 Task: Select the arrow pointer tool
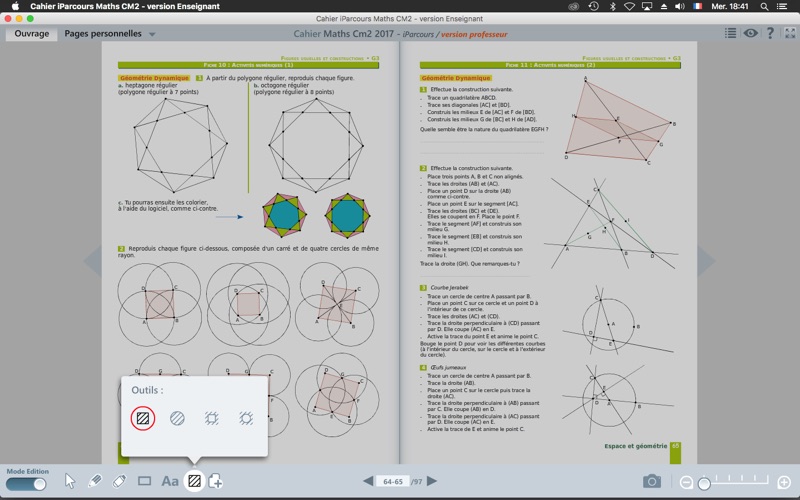click(70, 481)
